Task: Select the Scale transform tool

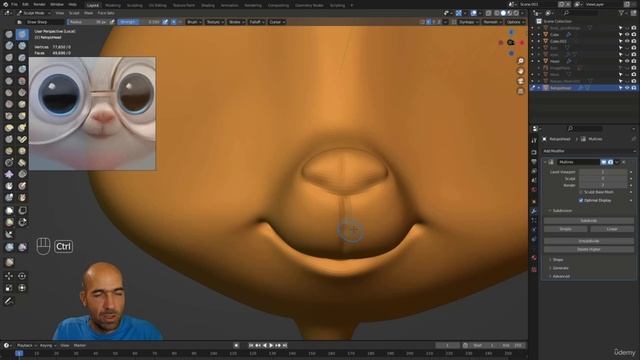Action: tap(9, 288)
